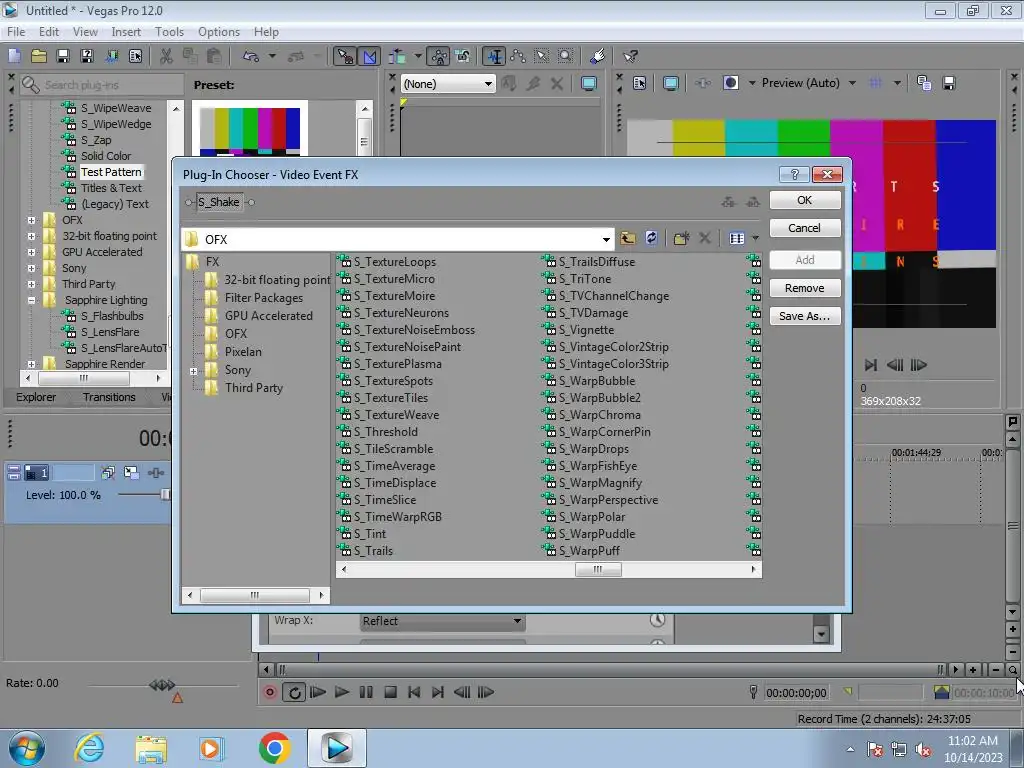Open the OFX folder path dropdown
The image size is (1024, 768).
point(606,240)
